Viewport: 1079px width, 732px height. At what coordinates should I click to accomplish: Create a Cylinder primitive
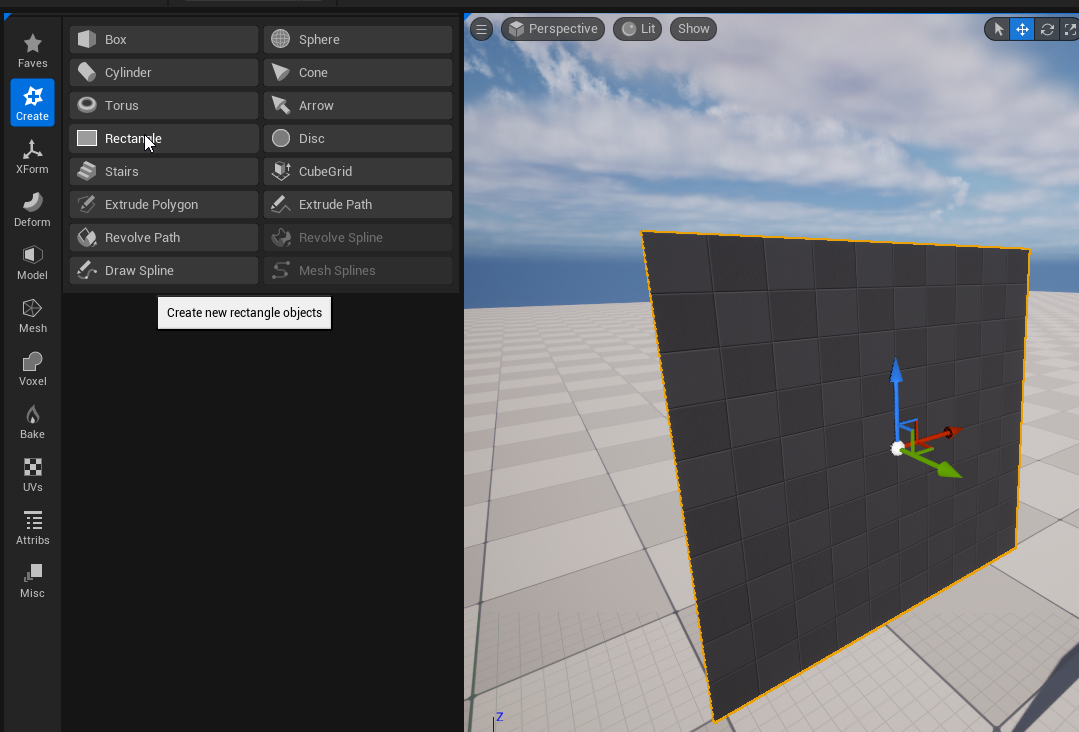point(164,72)
